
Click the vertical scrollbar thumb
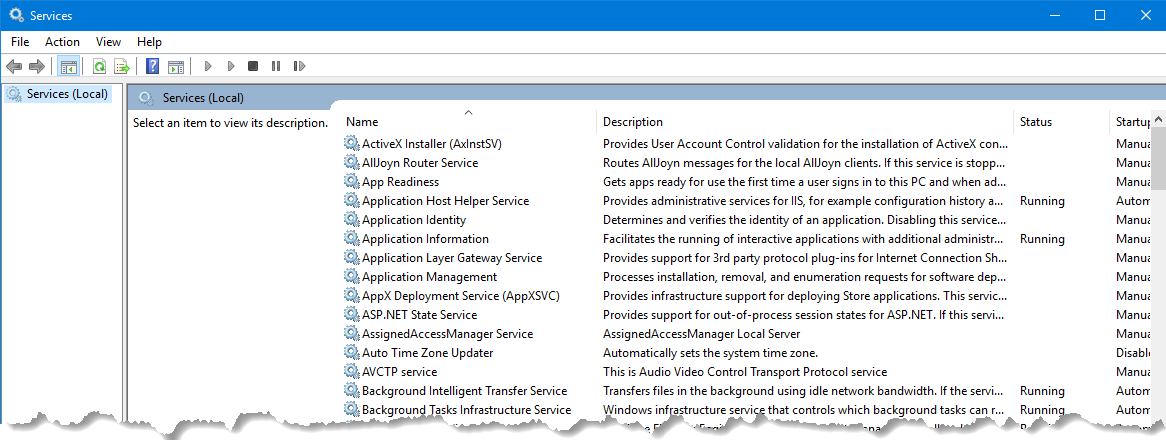pos(1159,160)
